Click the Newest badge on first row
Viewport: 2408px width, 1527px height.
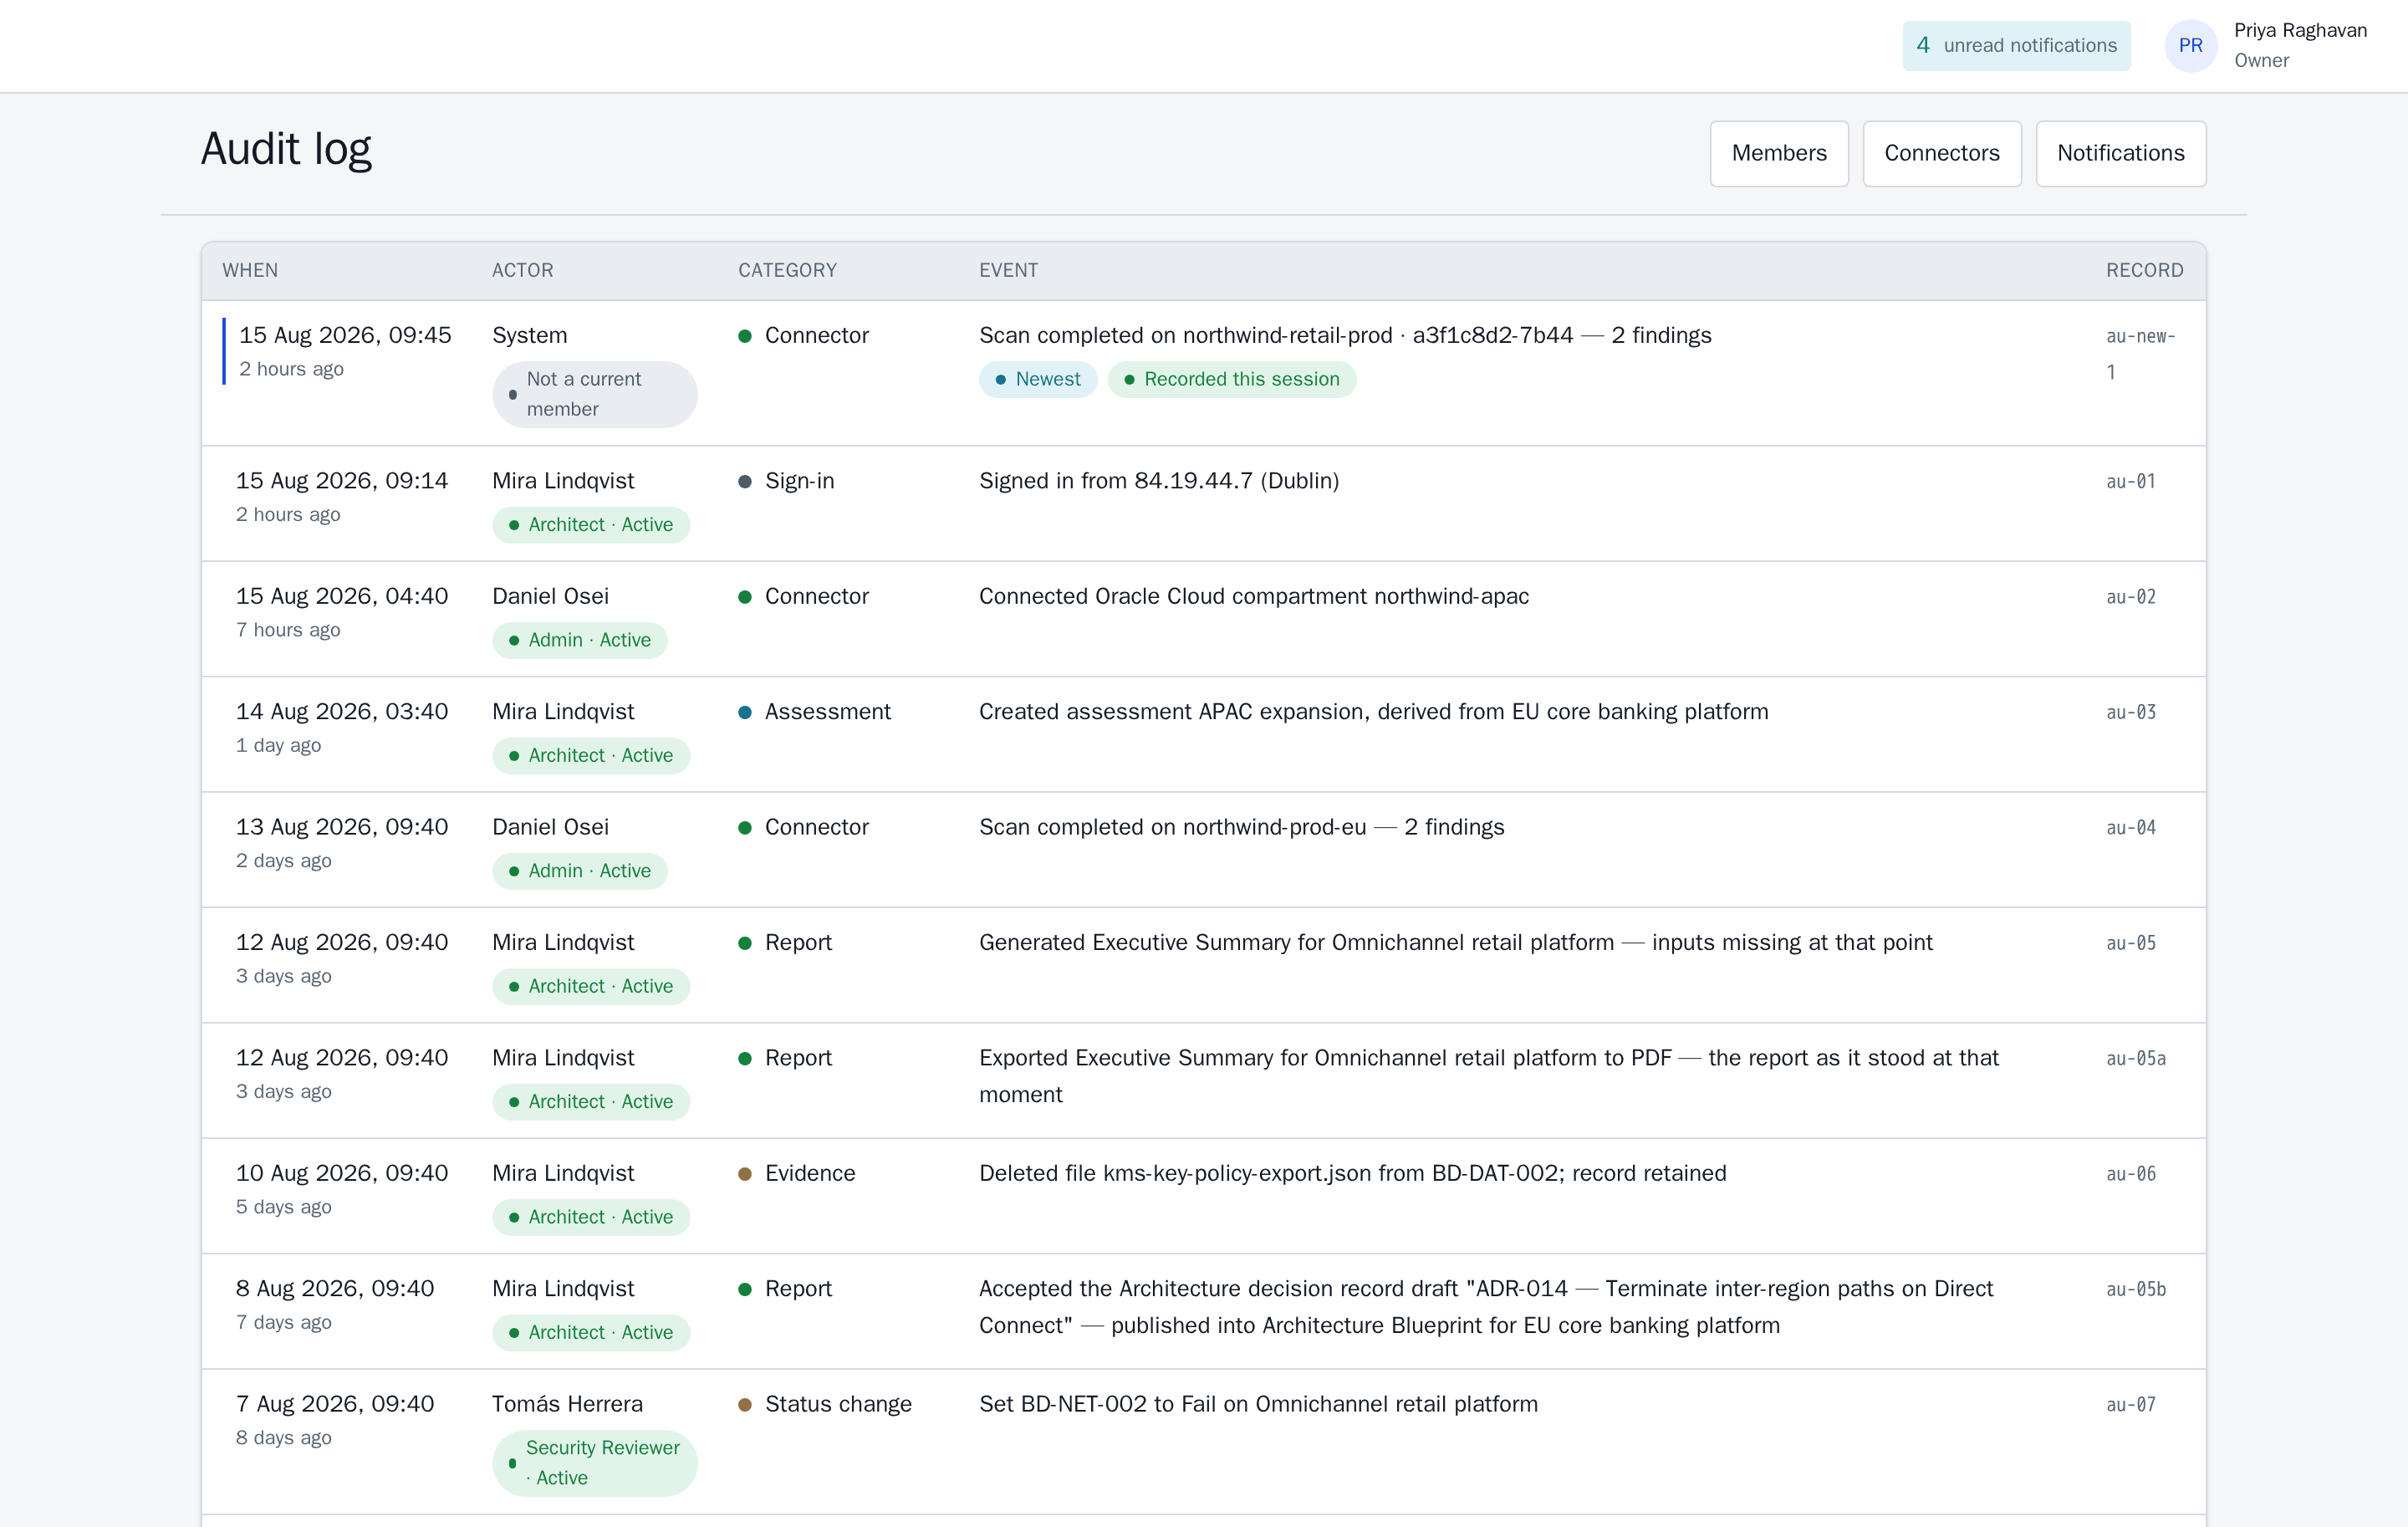point(1037,379)
